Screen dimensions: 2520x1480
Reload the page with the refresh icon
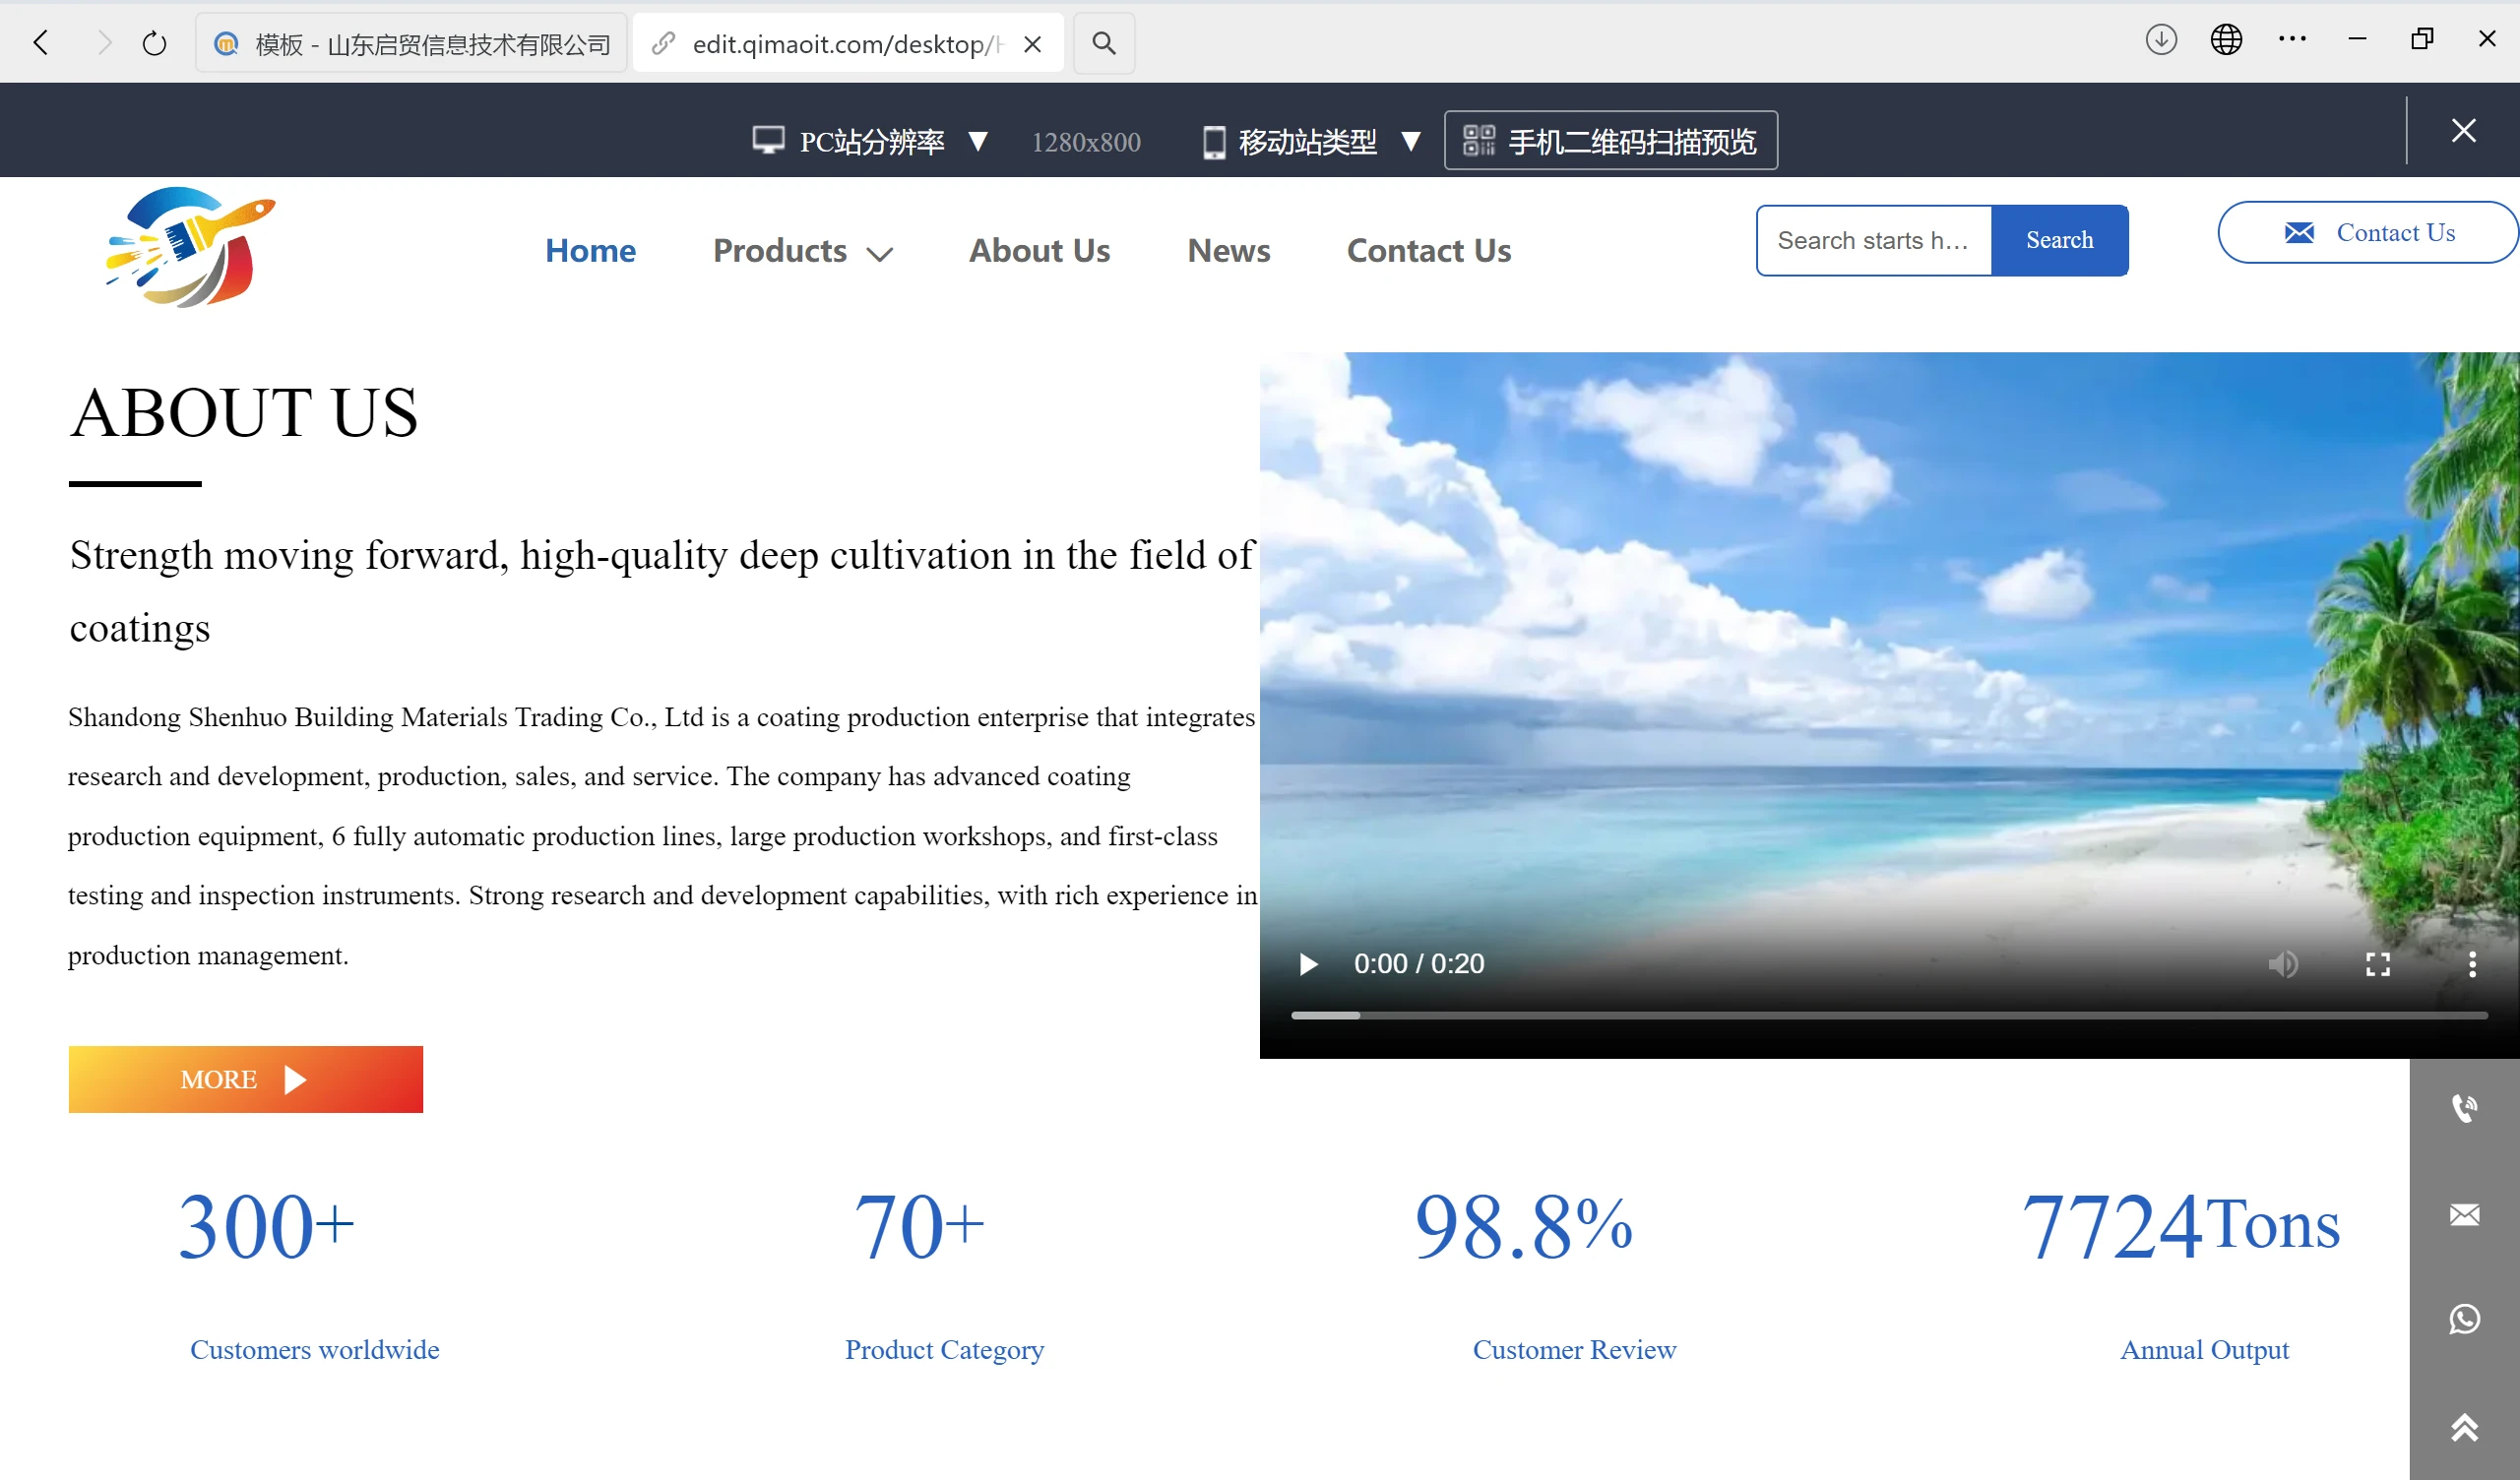coord(154,43)
